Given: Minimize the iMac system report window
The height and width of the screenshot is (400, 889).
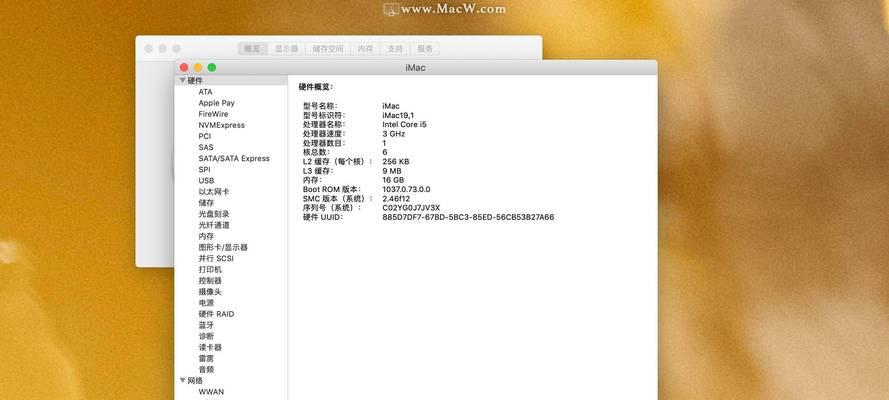Looking at the screenshot, I should pos(198,67).
